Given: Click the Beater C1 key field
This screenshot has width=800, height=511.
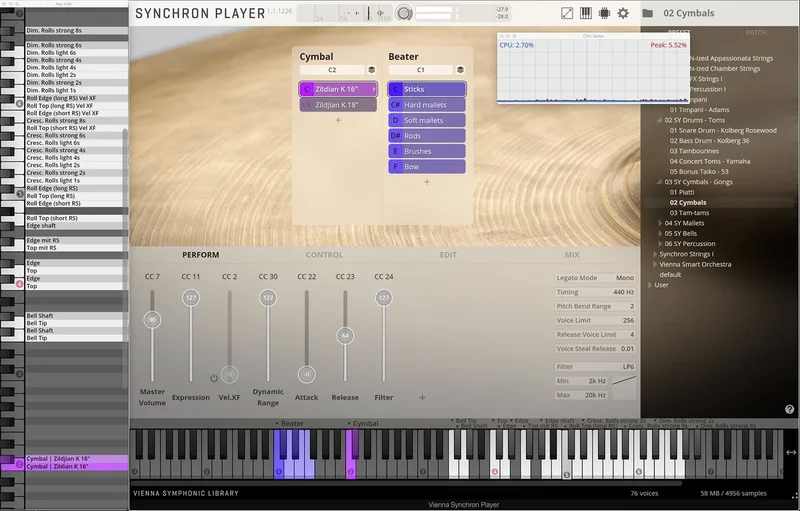Looking at the screenshot, I should [420, 70].
